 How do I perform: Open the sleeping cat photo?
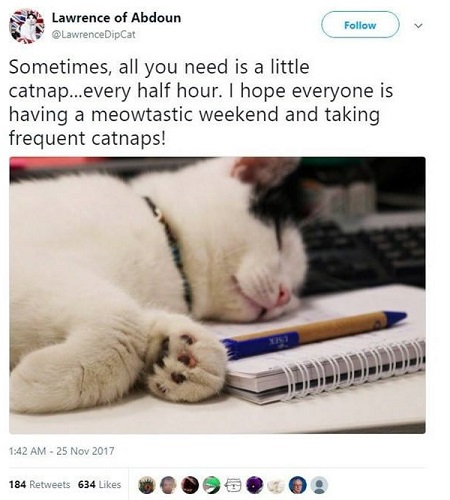(217, 295)
